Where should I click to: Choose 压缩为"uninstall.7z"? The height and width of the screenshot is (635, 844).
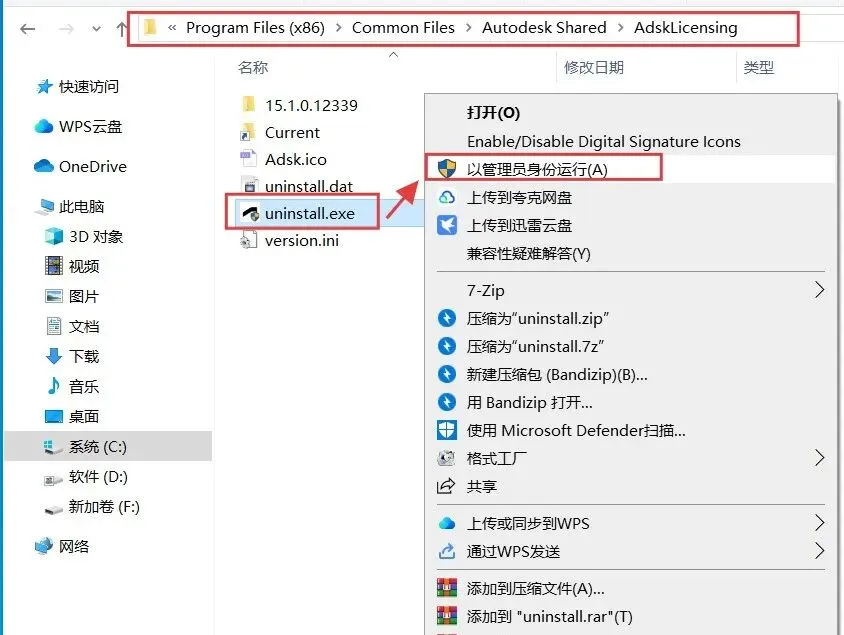coord(535,347)
